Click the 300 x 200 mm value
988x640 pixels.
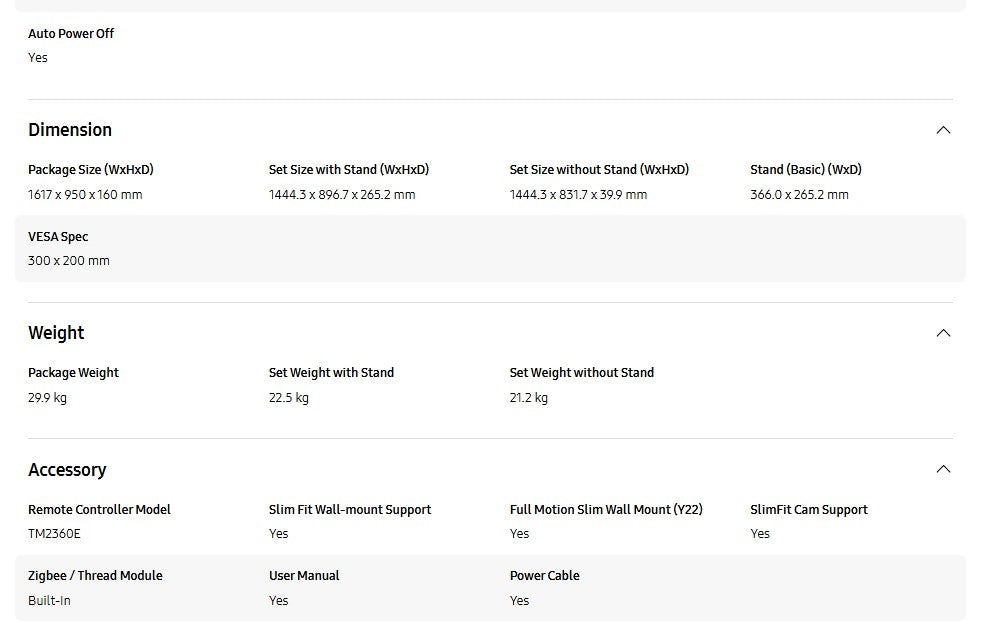click(69, 261)
